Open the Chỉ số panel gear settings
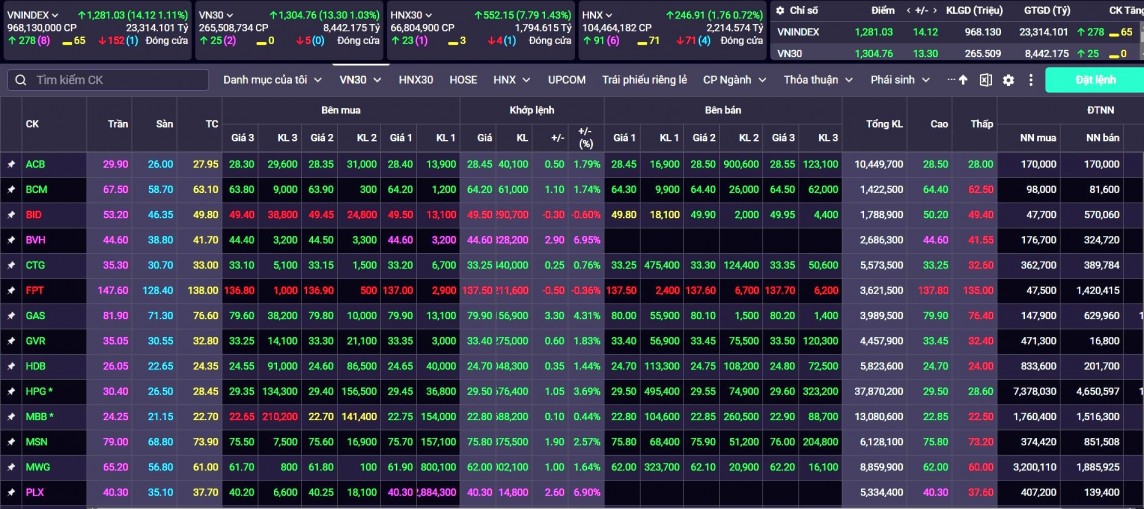 [780, 11]
